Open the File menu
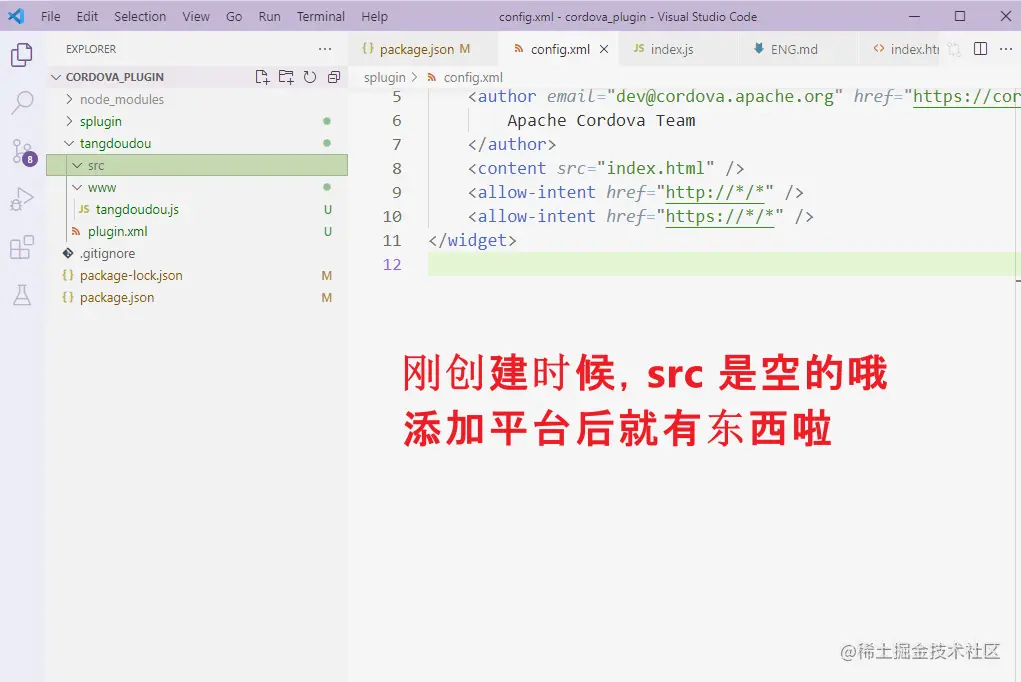 point(50,16)
